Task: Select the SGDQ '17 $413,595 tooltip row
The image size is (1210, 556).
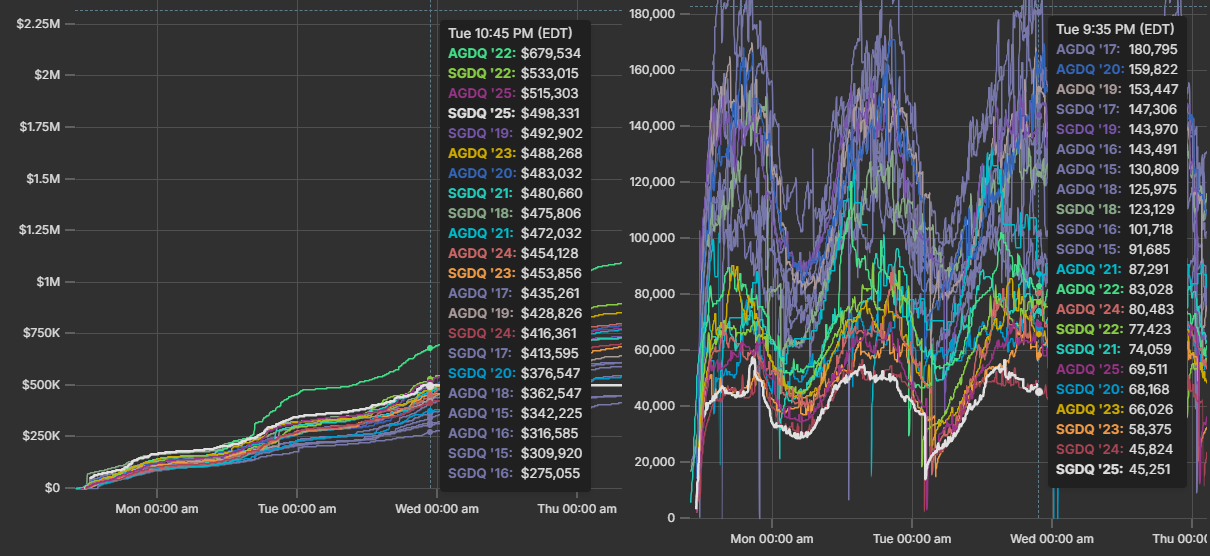Action: pyautogui.click(x=514, y=353)
